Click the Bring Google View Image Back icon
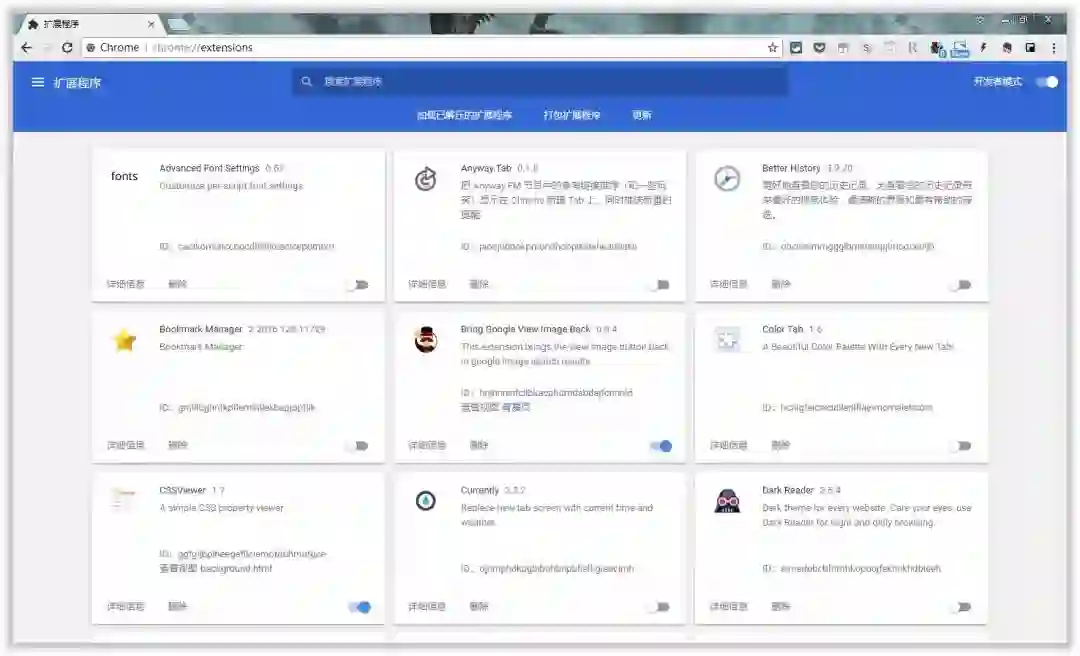This screenshot has height=656, width=1080. [426, 340]
